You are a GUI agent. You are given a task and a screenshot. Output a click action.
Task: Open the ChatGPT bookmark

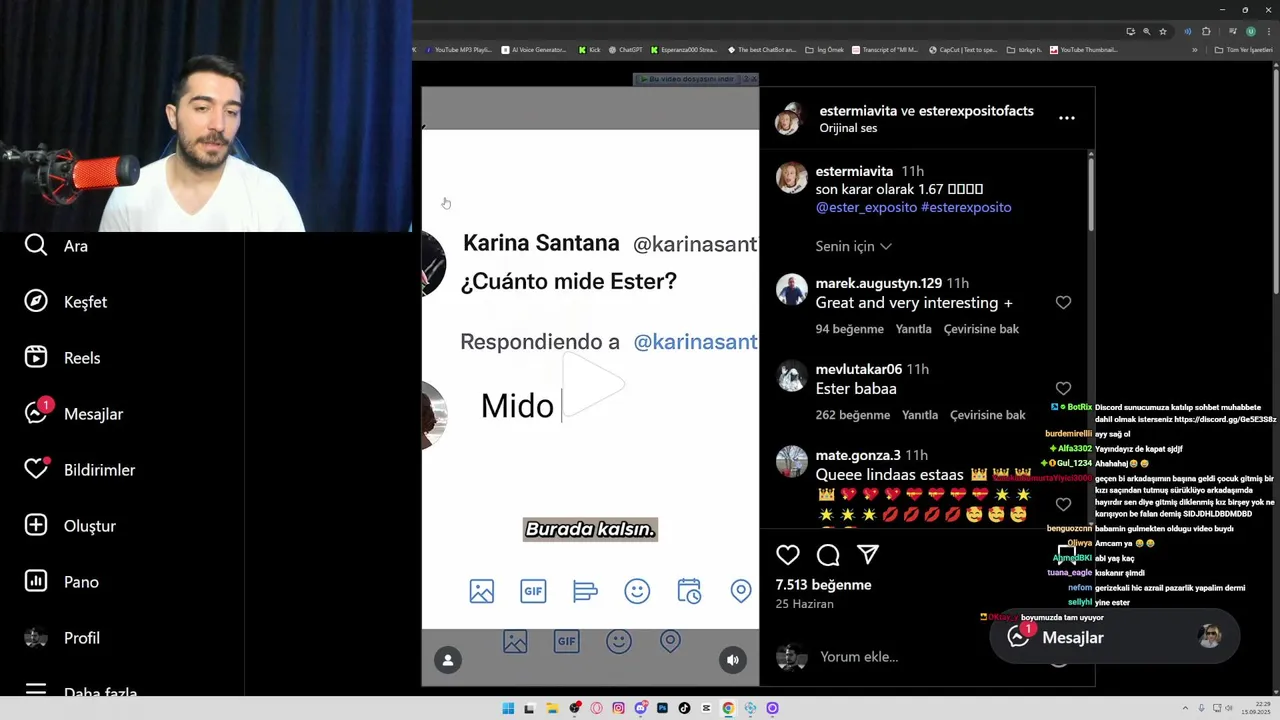[625, 50]
